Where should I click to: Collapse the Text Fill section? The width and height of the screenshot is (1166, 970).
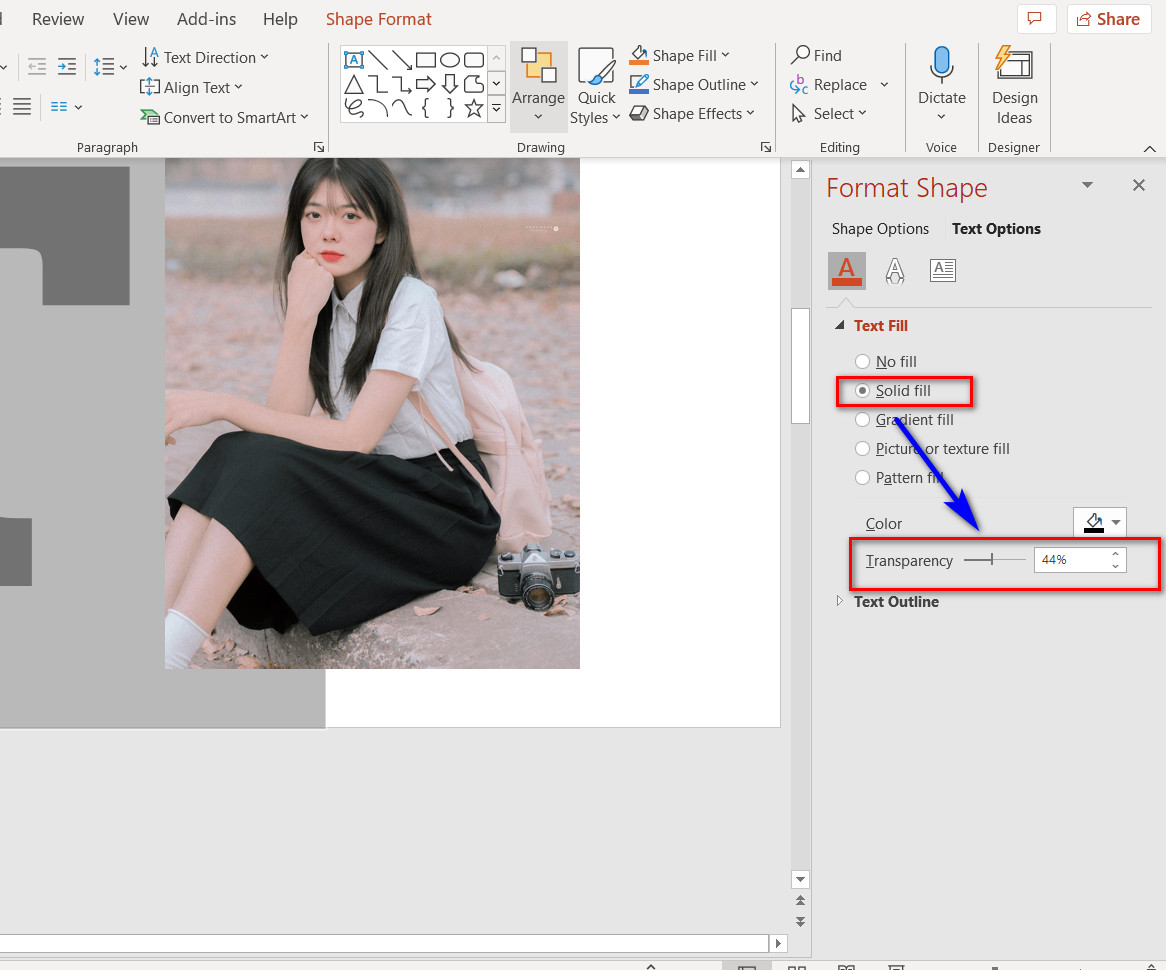pyautogui.click(x=840, y=325)
